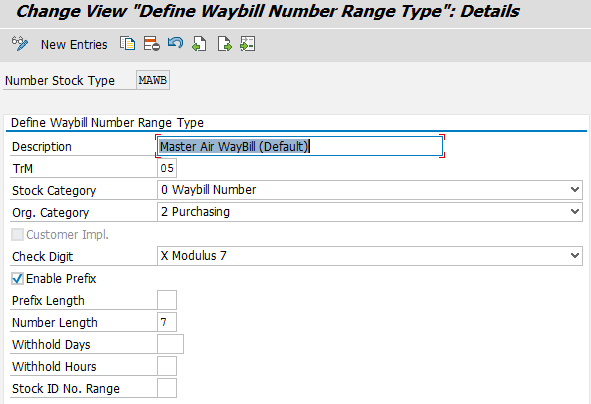Click the Display/Change toggle glasses-pencil icon
The width and height of the screenshot is (591, 404).
20,44
